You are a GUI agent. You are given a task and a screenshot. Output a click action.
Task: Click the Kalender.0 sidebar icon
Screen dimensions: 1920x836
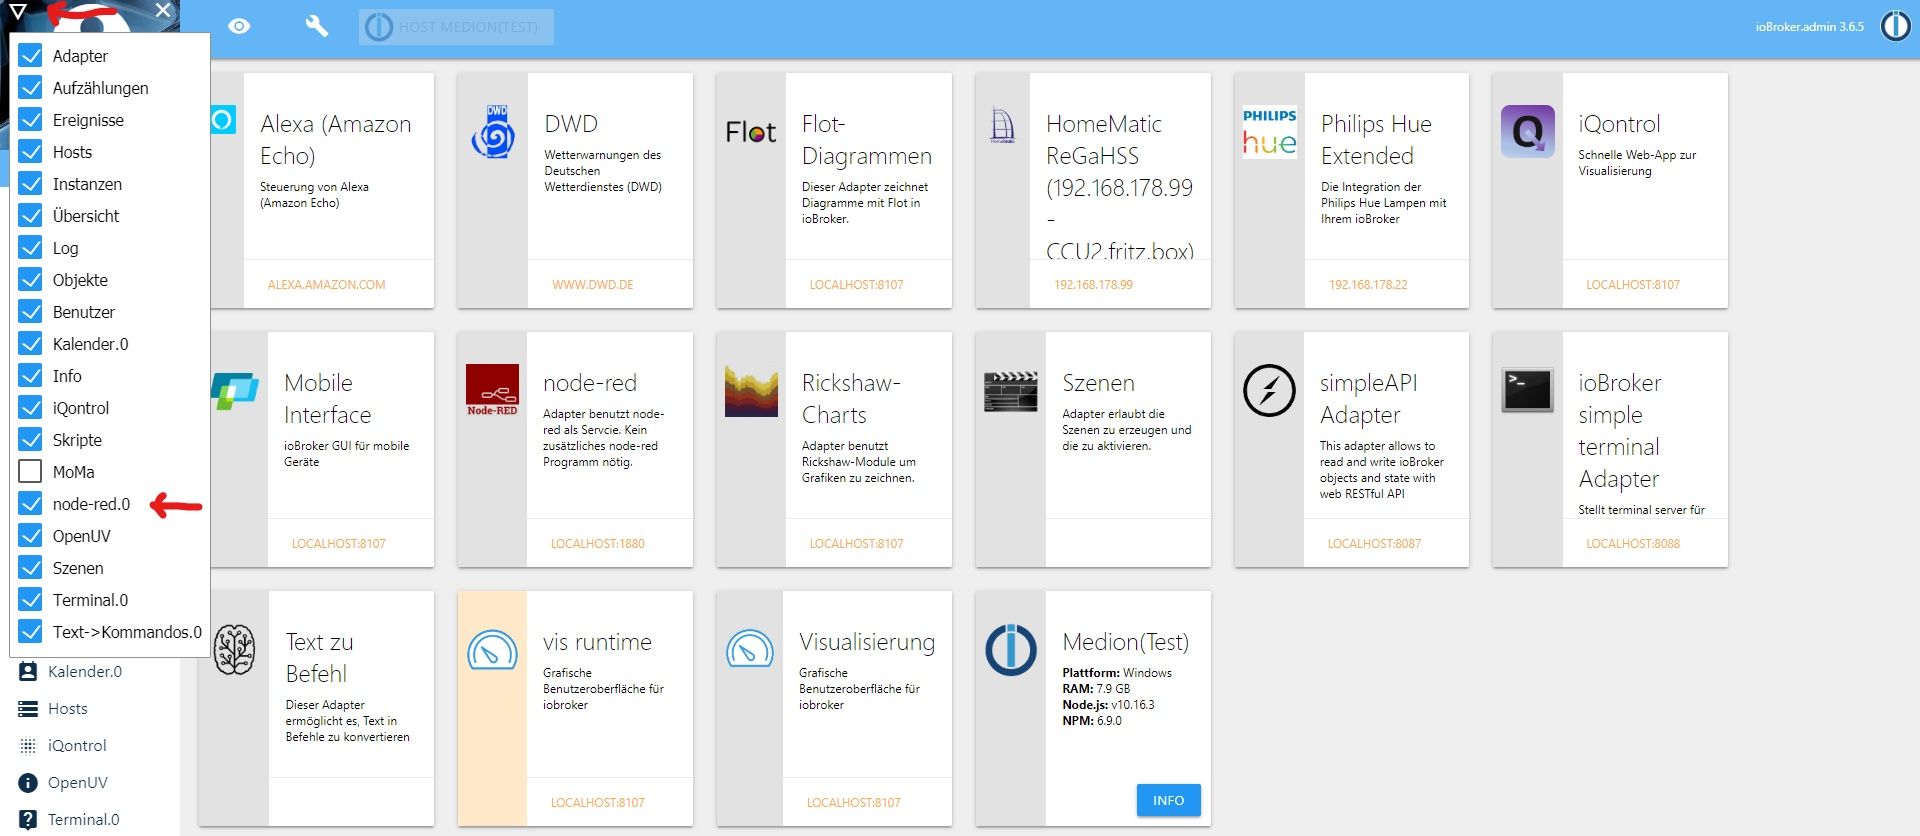click(28, 672)
